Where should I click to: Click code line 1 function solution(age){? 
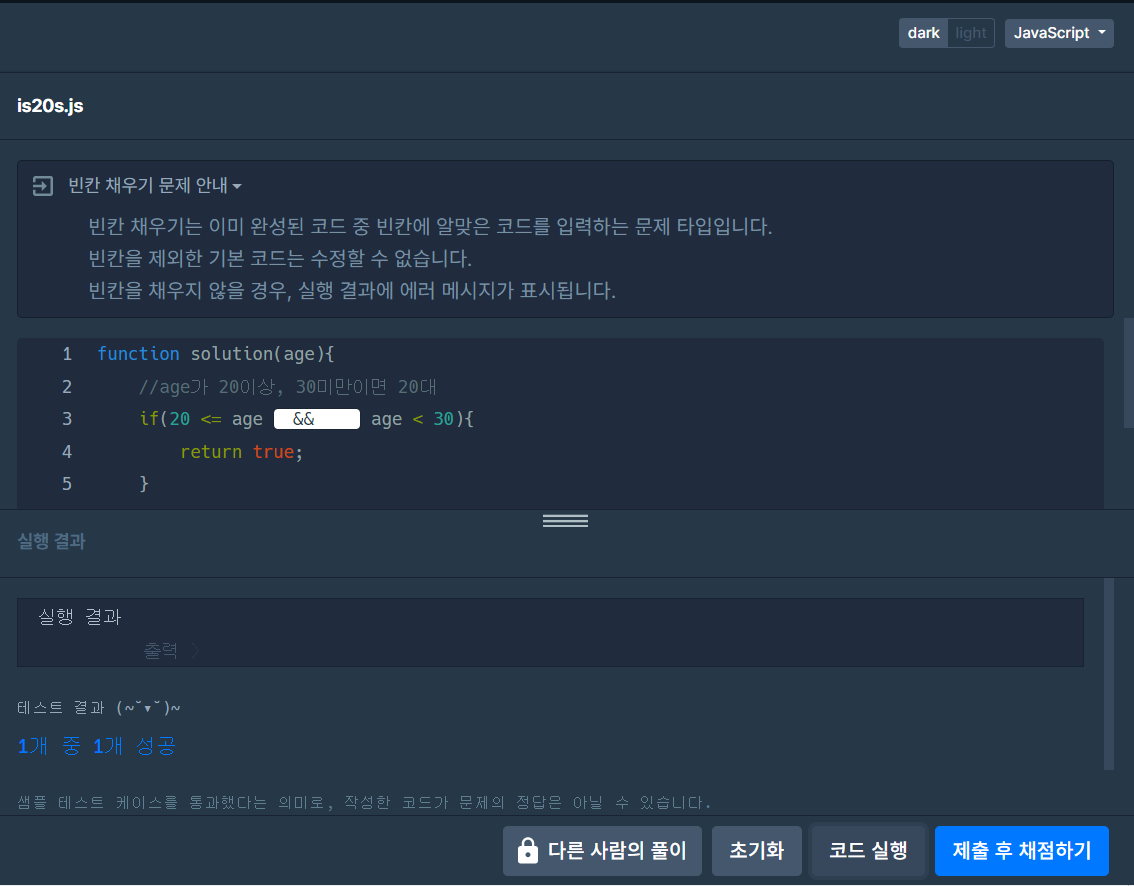point(216,354)
